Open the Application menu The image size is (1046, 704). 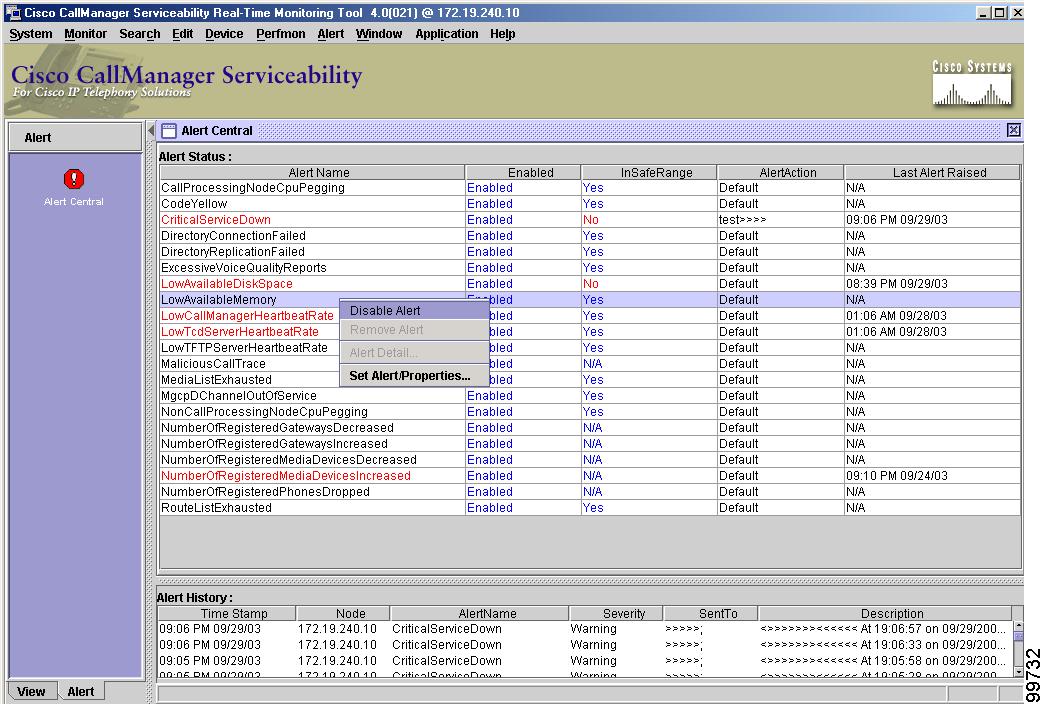point(447,34)
